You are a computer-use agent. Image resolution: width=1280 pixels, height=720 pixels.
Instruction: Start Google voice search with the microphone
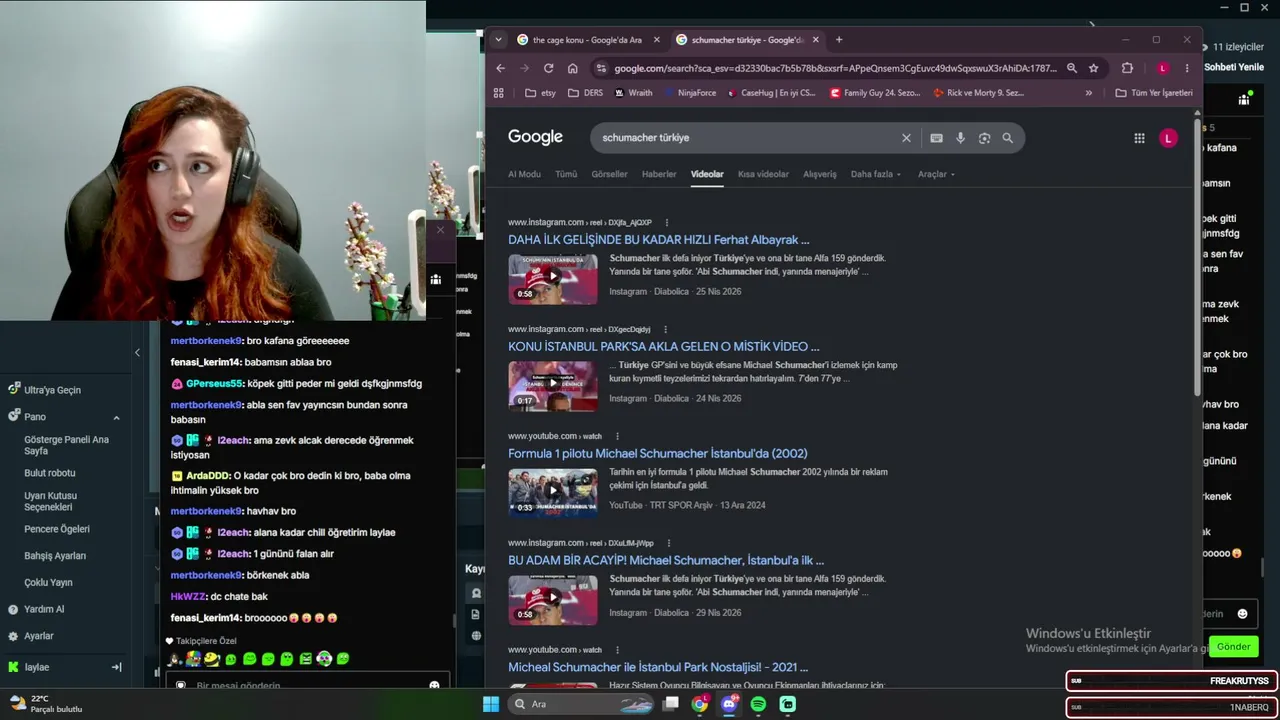coord(960,138)
